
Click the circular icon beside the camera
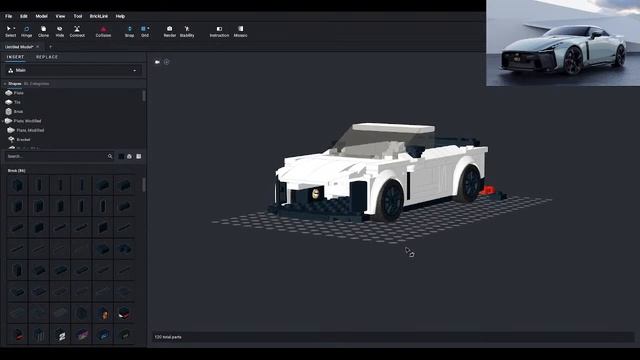point(166,62)
